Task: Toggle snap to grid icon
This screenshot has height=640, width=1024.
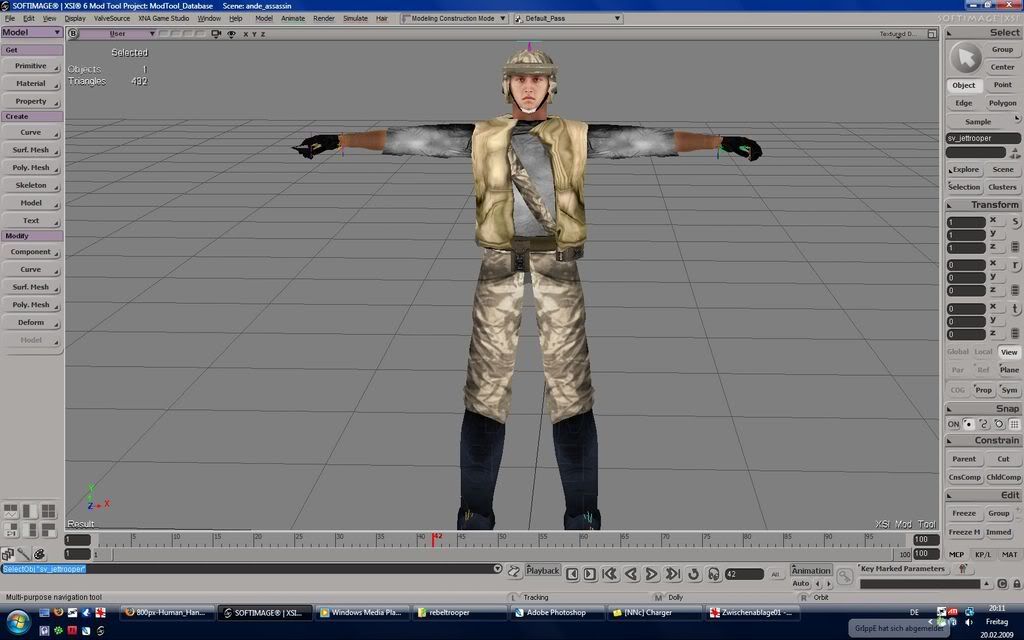Action: click(1014, 424)
